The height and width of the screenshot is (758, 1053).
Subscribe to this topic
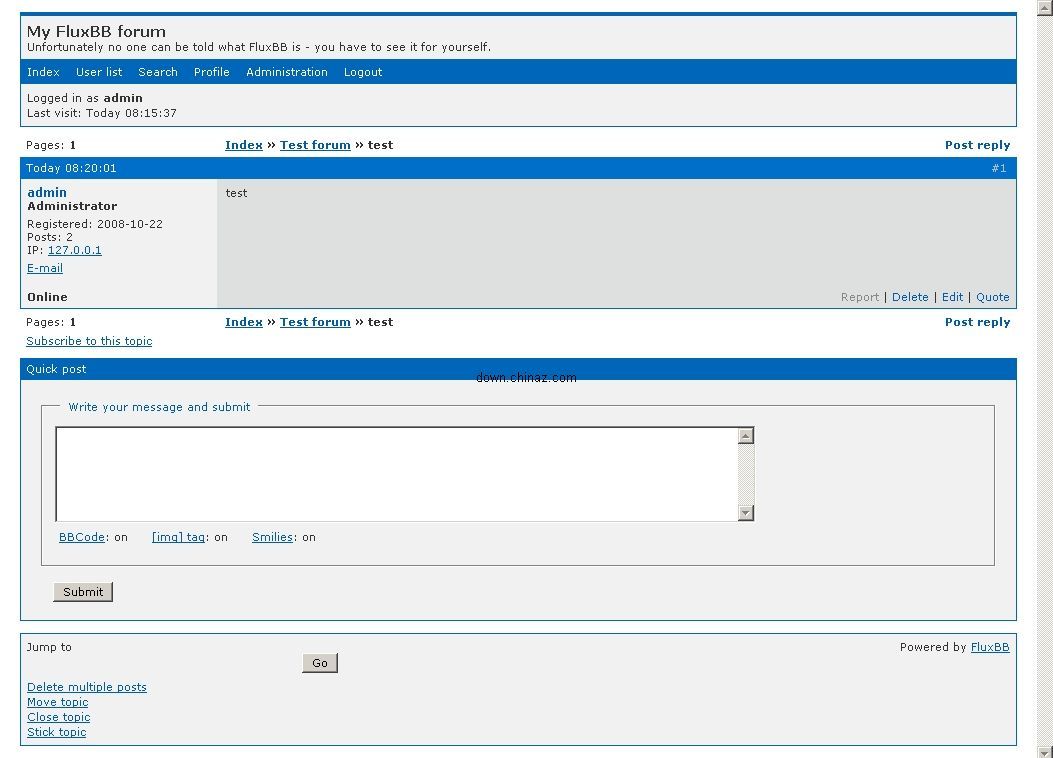coord(89,341)
